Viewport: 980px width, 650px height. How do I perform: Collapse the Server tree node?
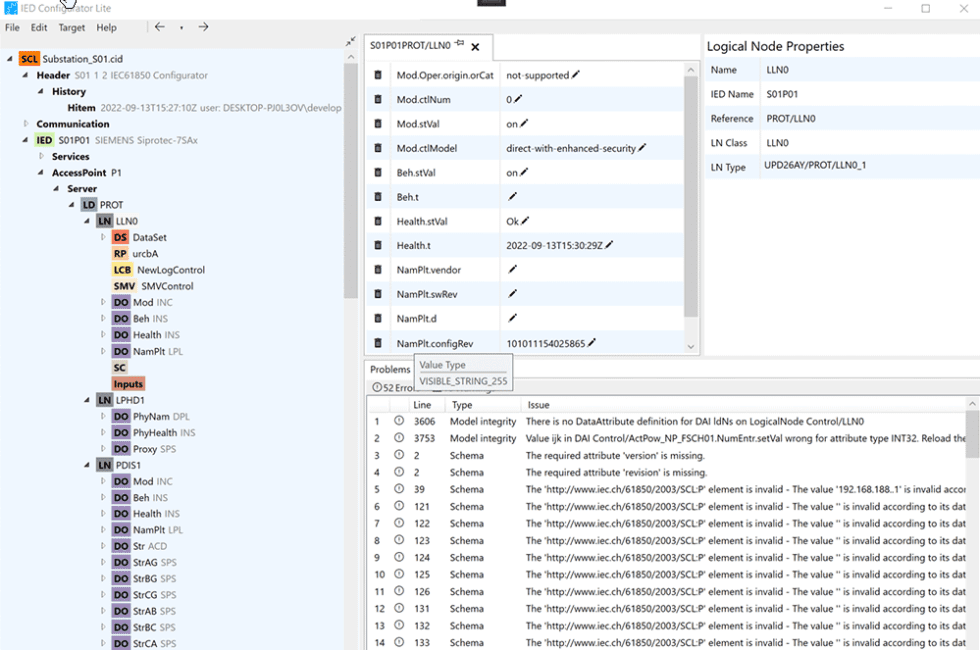point(56,188)
